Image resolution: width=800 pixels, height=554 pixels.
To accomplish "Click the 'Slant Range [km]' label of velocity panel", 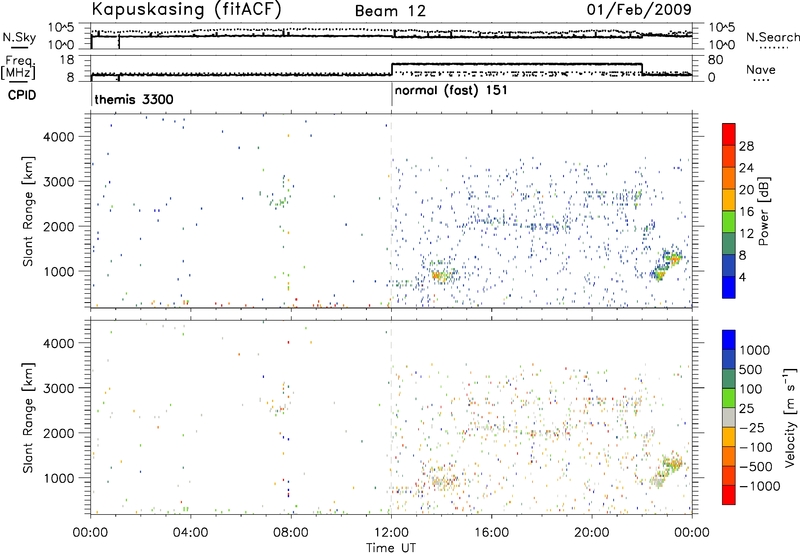I will click(x=28, y=418).
